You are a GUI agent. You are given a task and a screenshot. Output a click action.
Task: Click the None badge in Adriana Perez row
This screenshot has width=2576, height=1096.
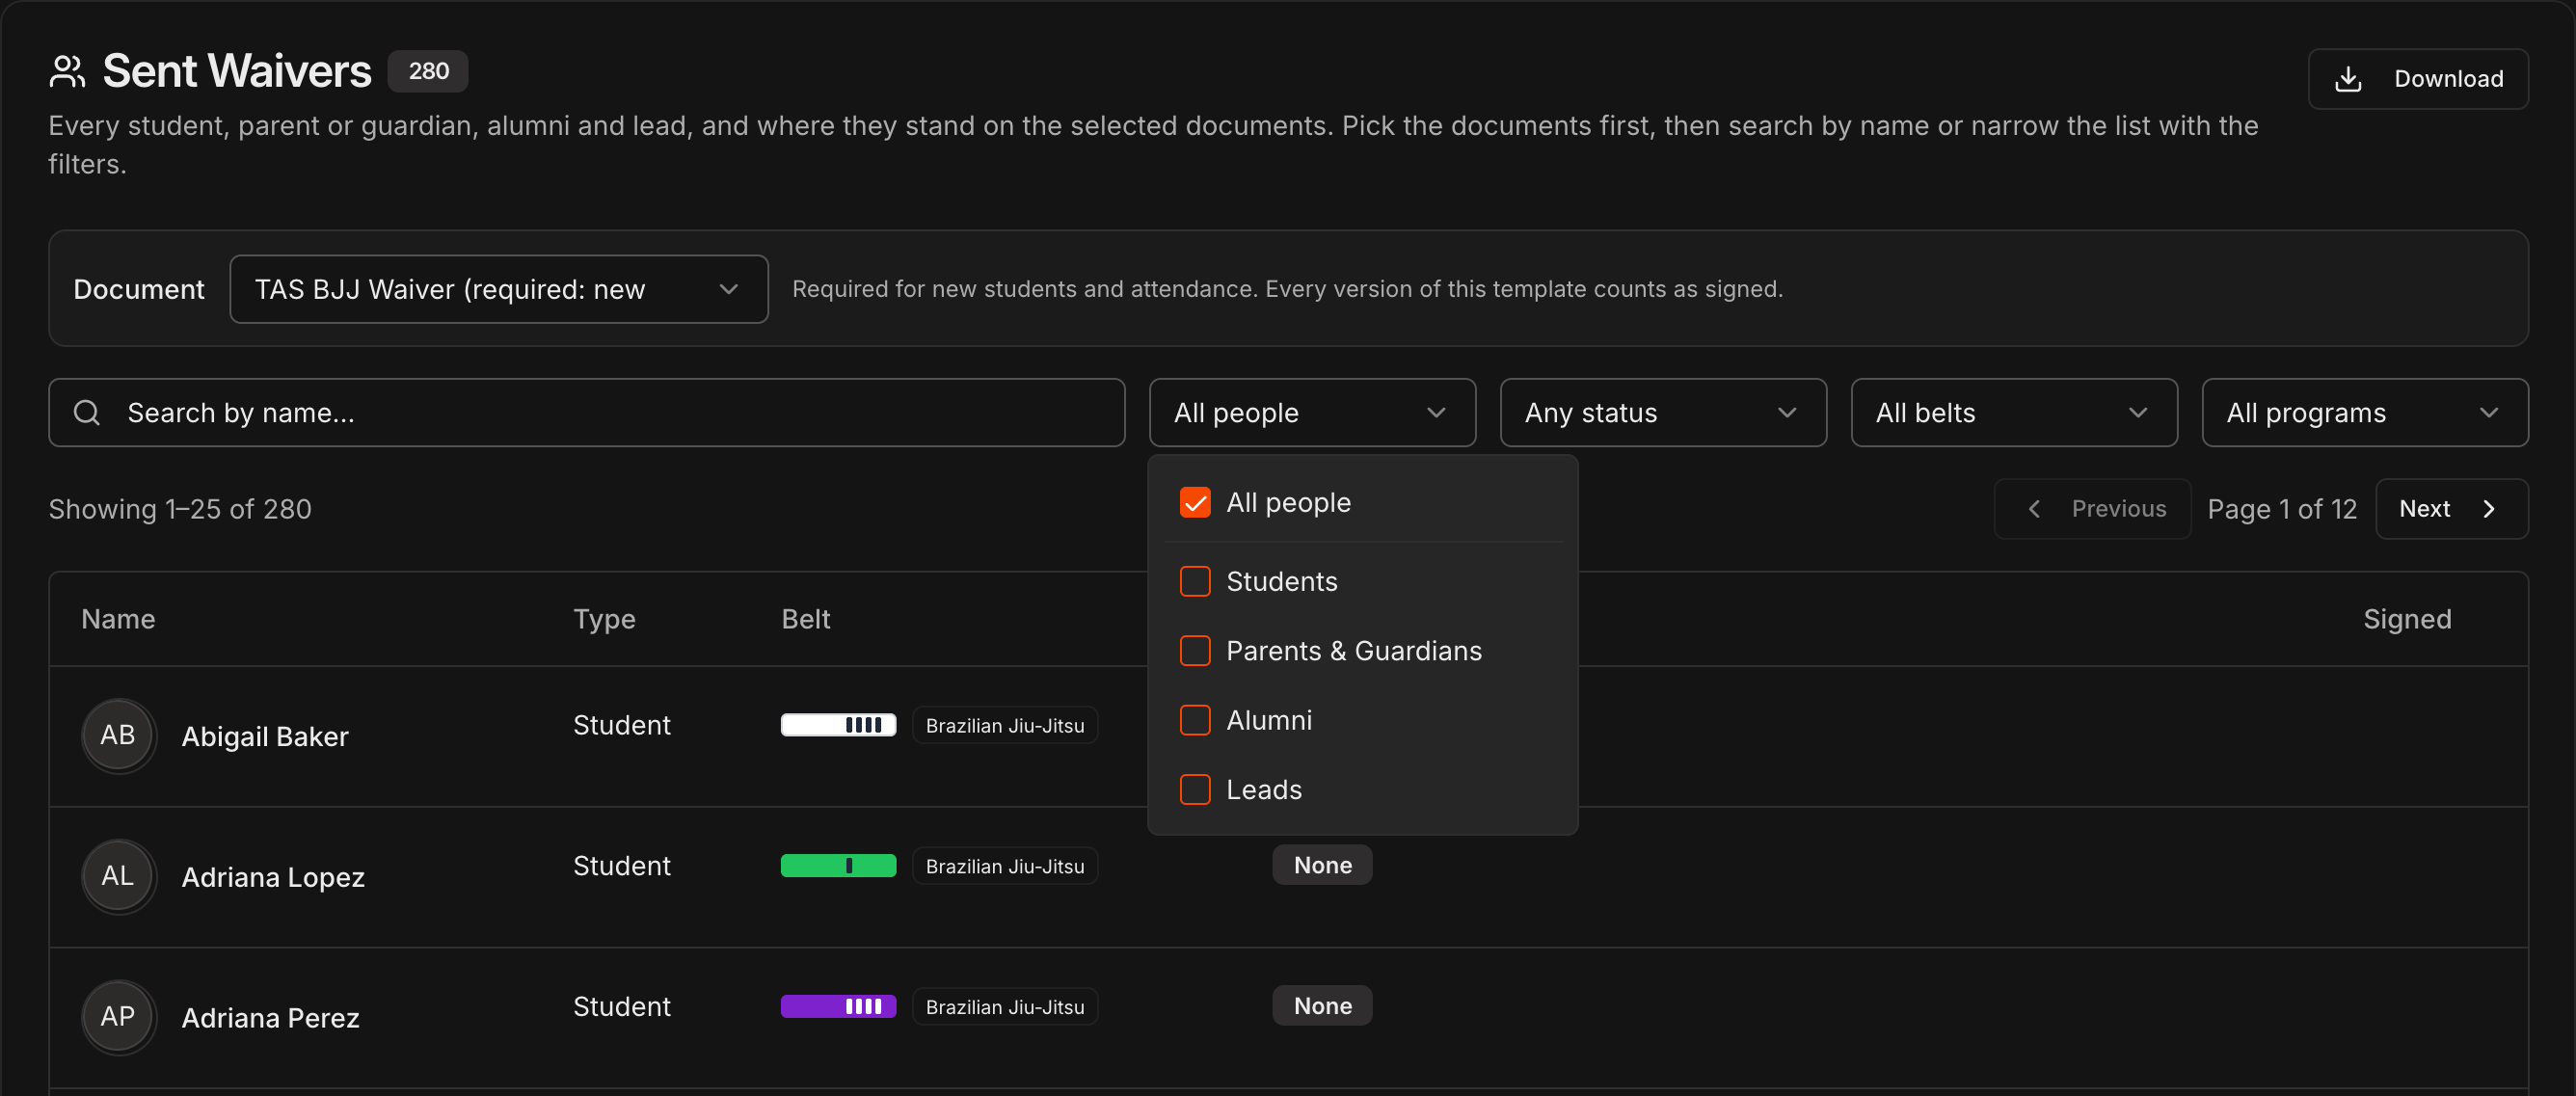point(1322,1006)
